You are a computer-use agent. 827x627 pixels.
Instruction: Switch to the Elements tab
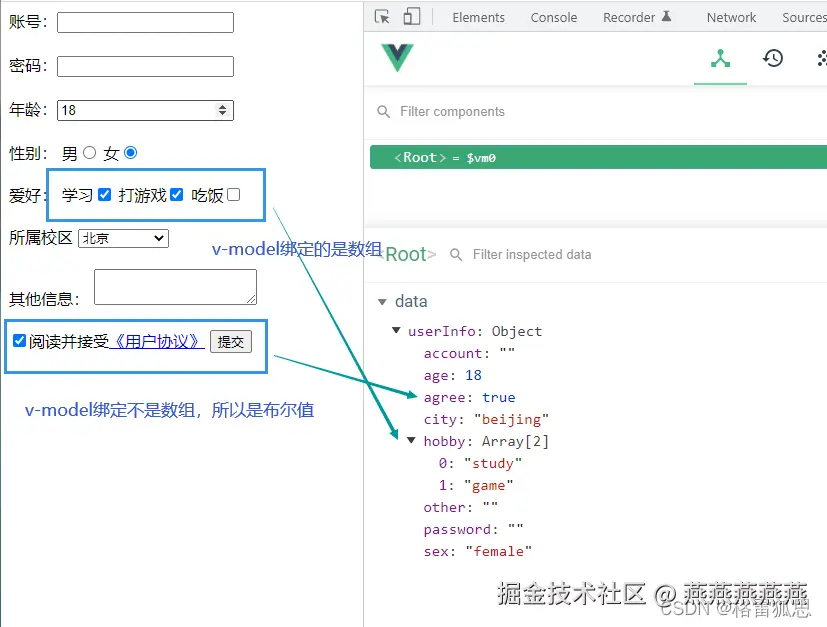pos(478,17)
